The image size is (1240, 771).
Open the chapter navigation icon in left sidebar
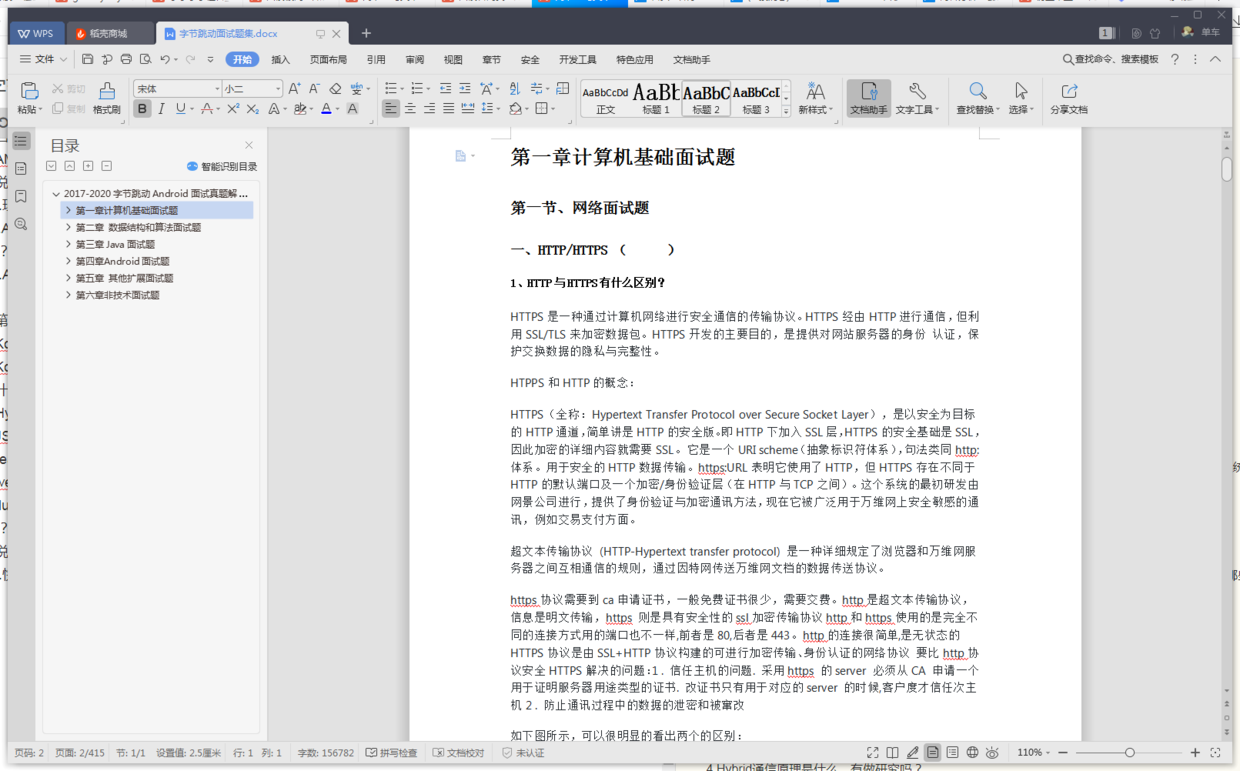click(x=21, y=169)
